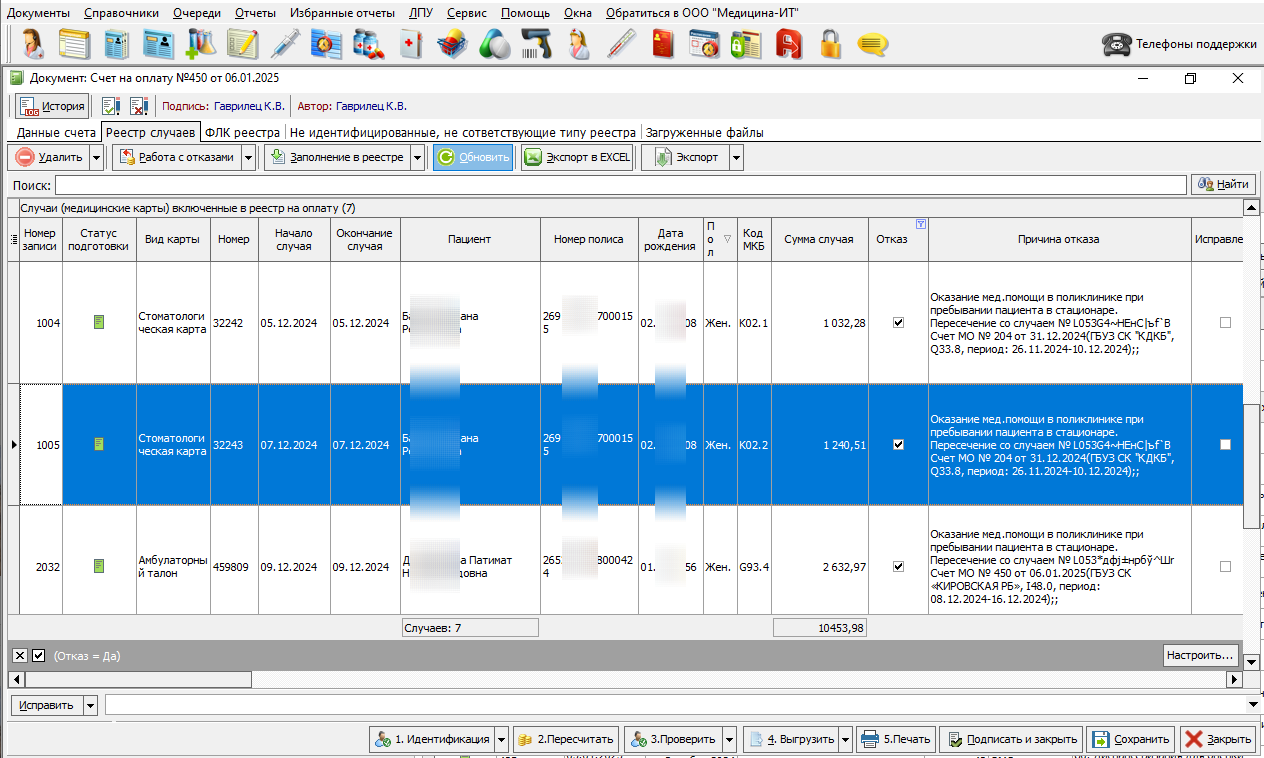Viewport: 1264px width, 758px height.
Task: Click the column chooser icon in table header corner
Action: (13, 239)
